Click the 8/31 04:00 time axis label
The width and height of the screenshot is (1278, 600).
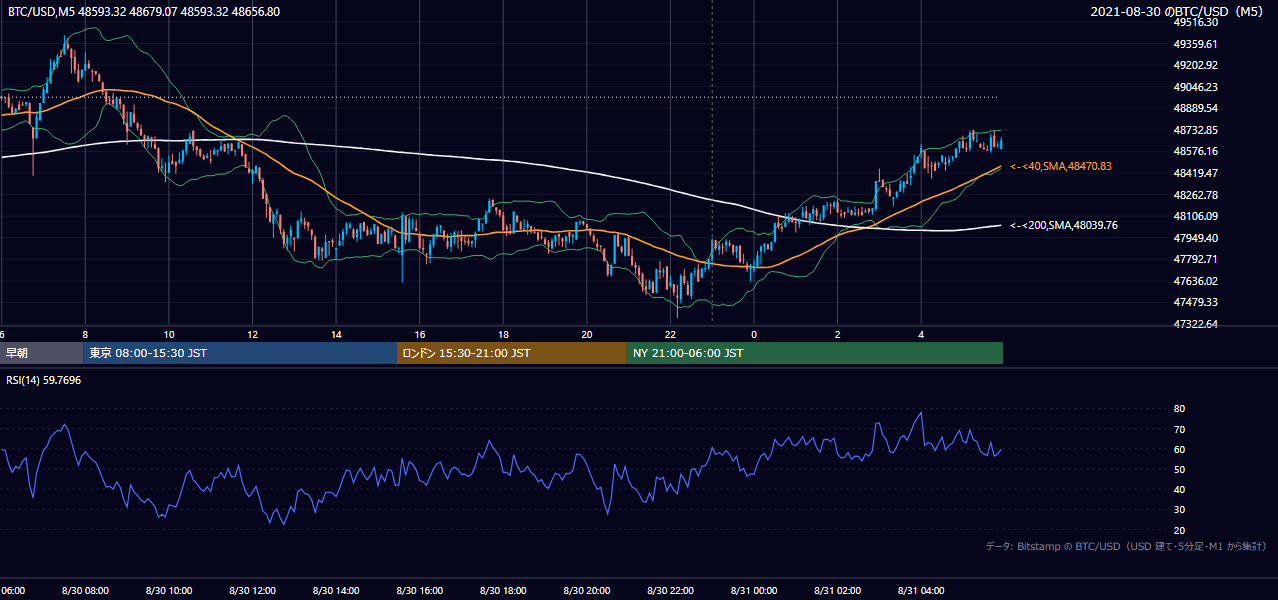pos(920,591)
